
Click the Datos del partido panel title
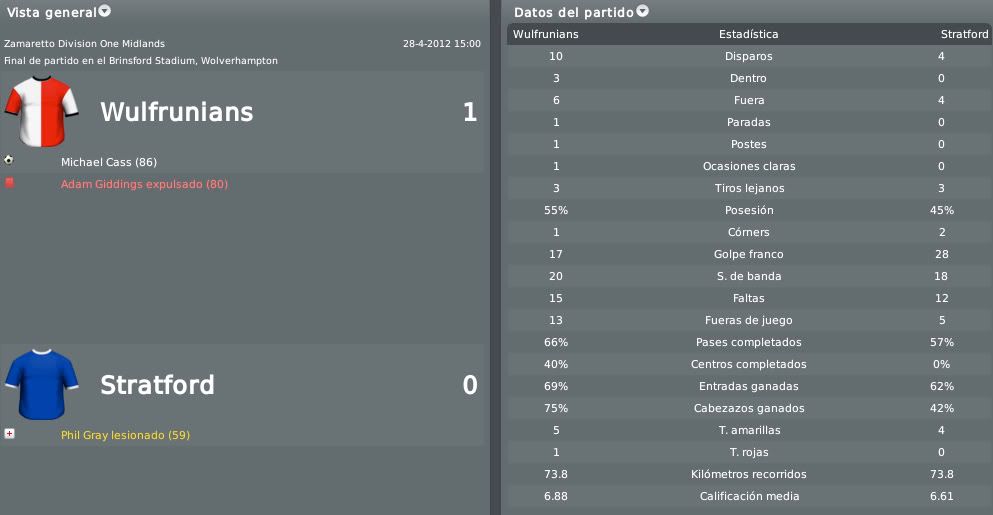(574, 12)
